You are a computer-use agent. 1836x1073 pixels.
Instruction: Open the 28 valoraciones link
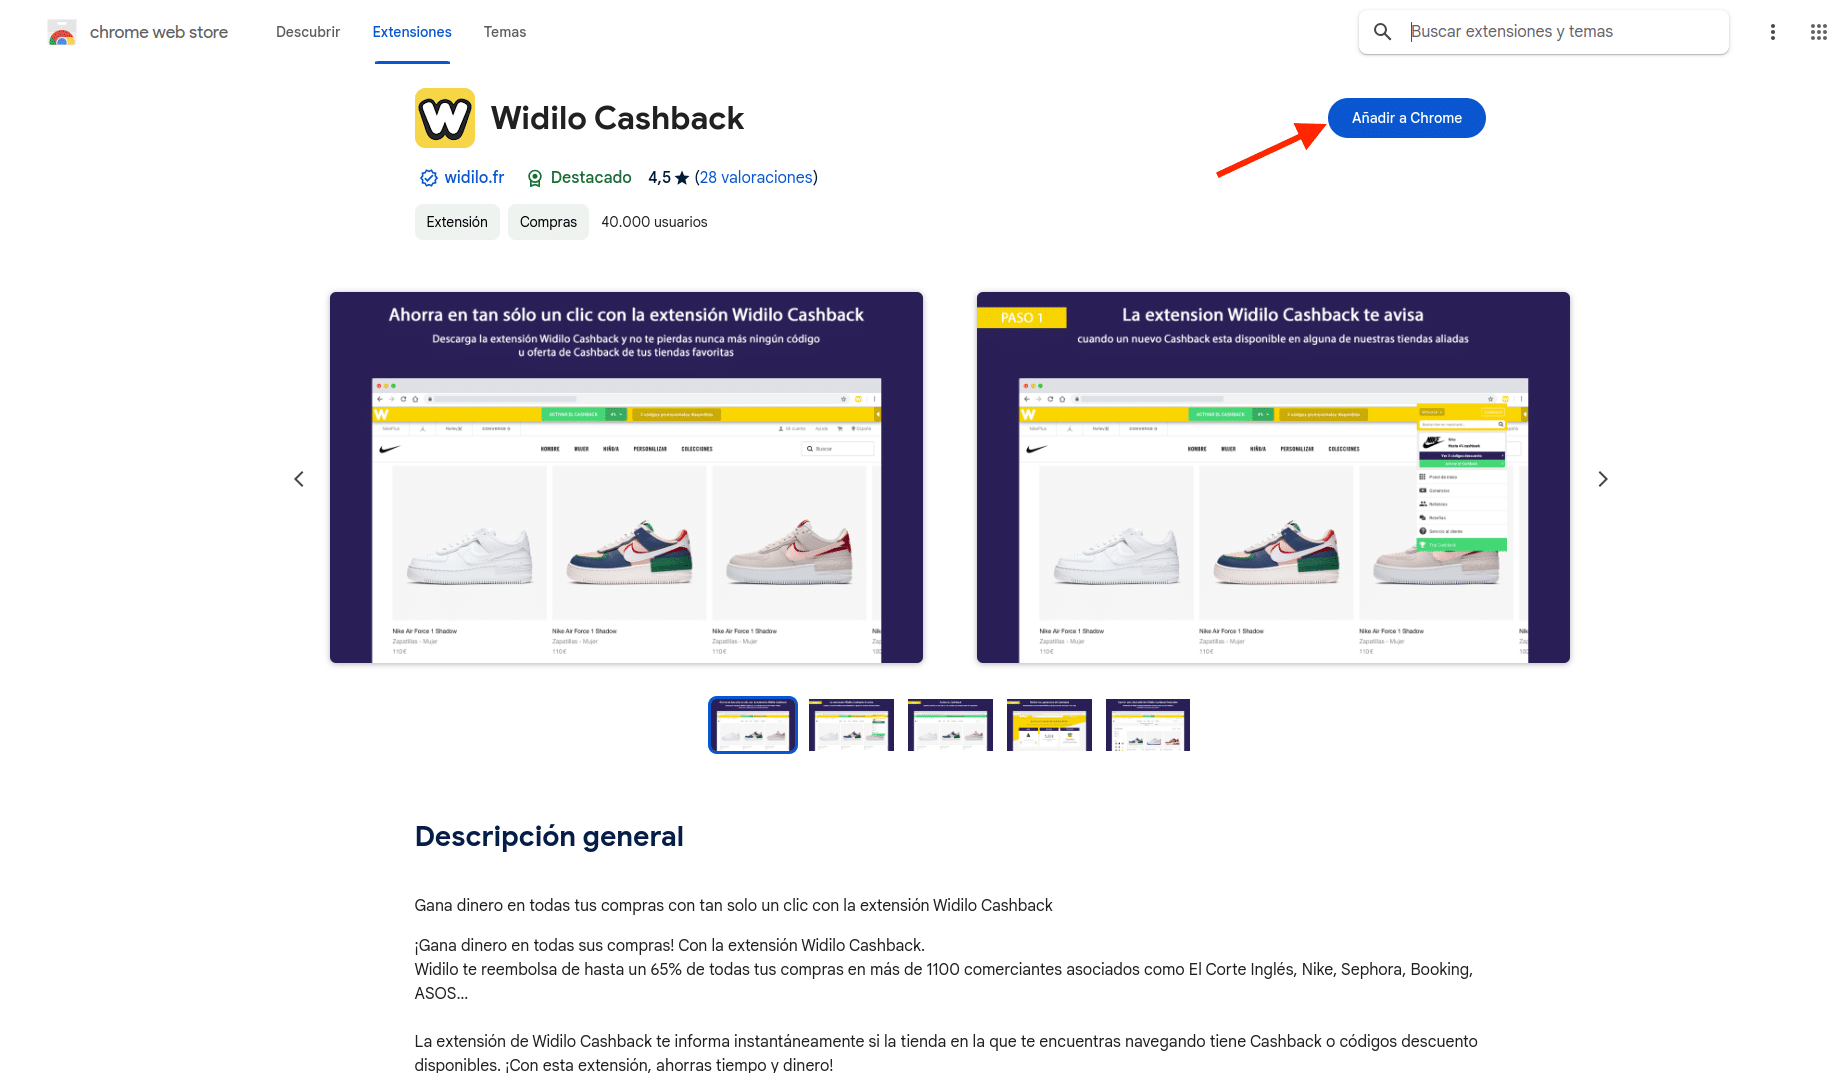(x=756, y=177)
